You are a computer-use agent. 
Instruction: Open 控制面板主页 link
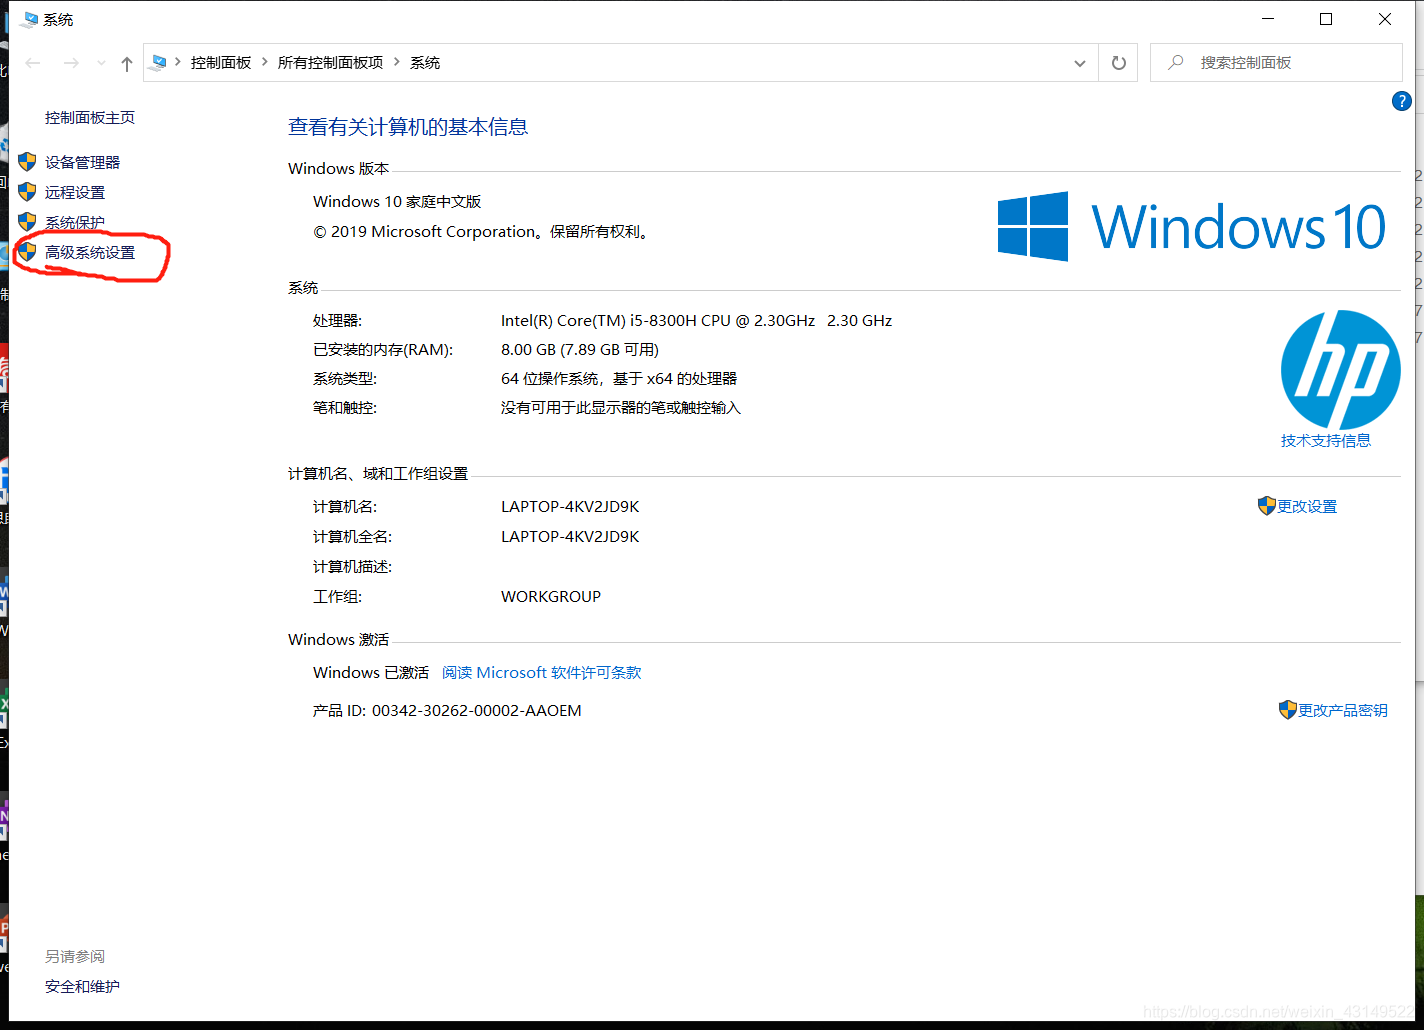pos(90,117)
